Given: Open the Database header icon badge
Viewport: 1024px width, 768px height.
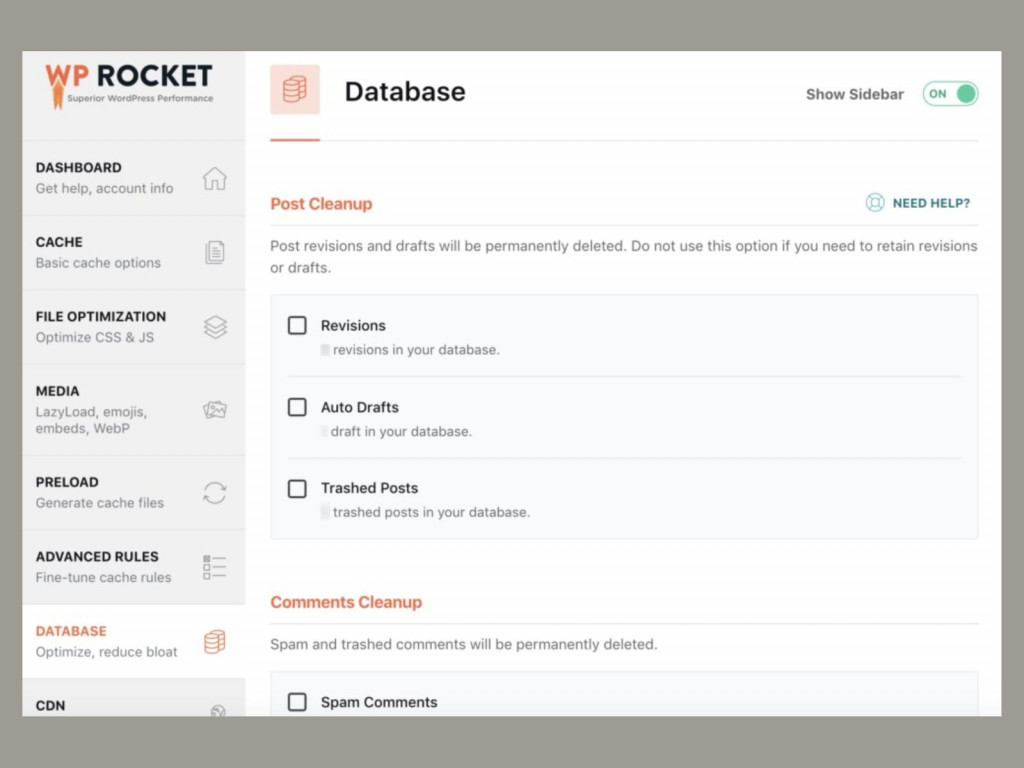Looking at the screenshot, I should (x=295, y=88).
